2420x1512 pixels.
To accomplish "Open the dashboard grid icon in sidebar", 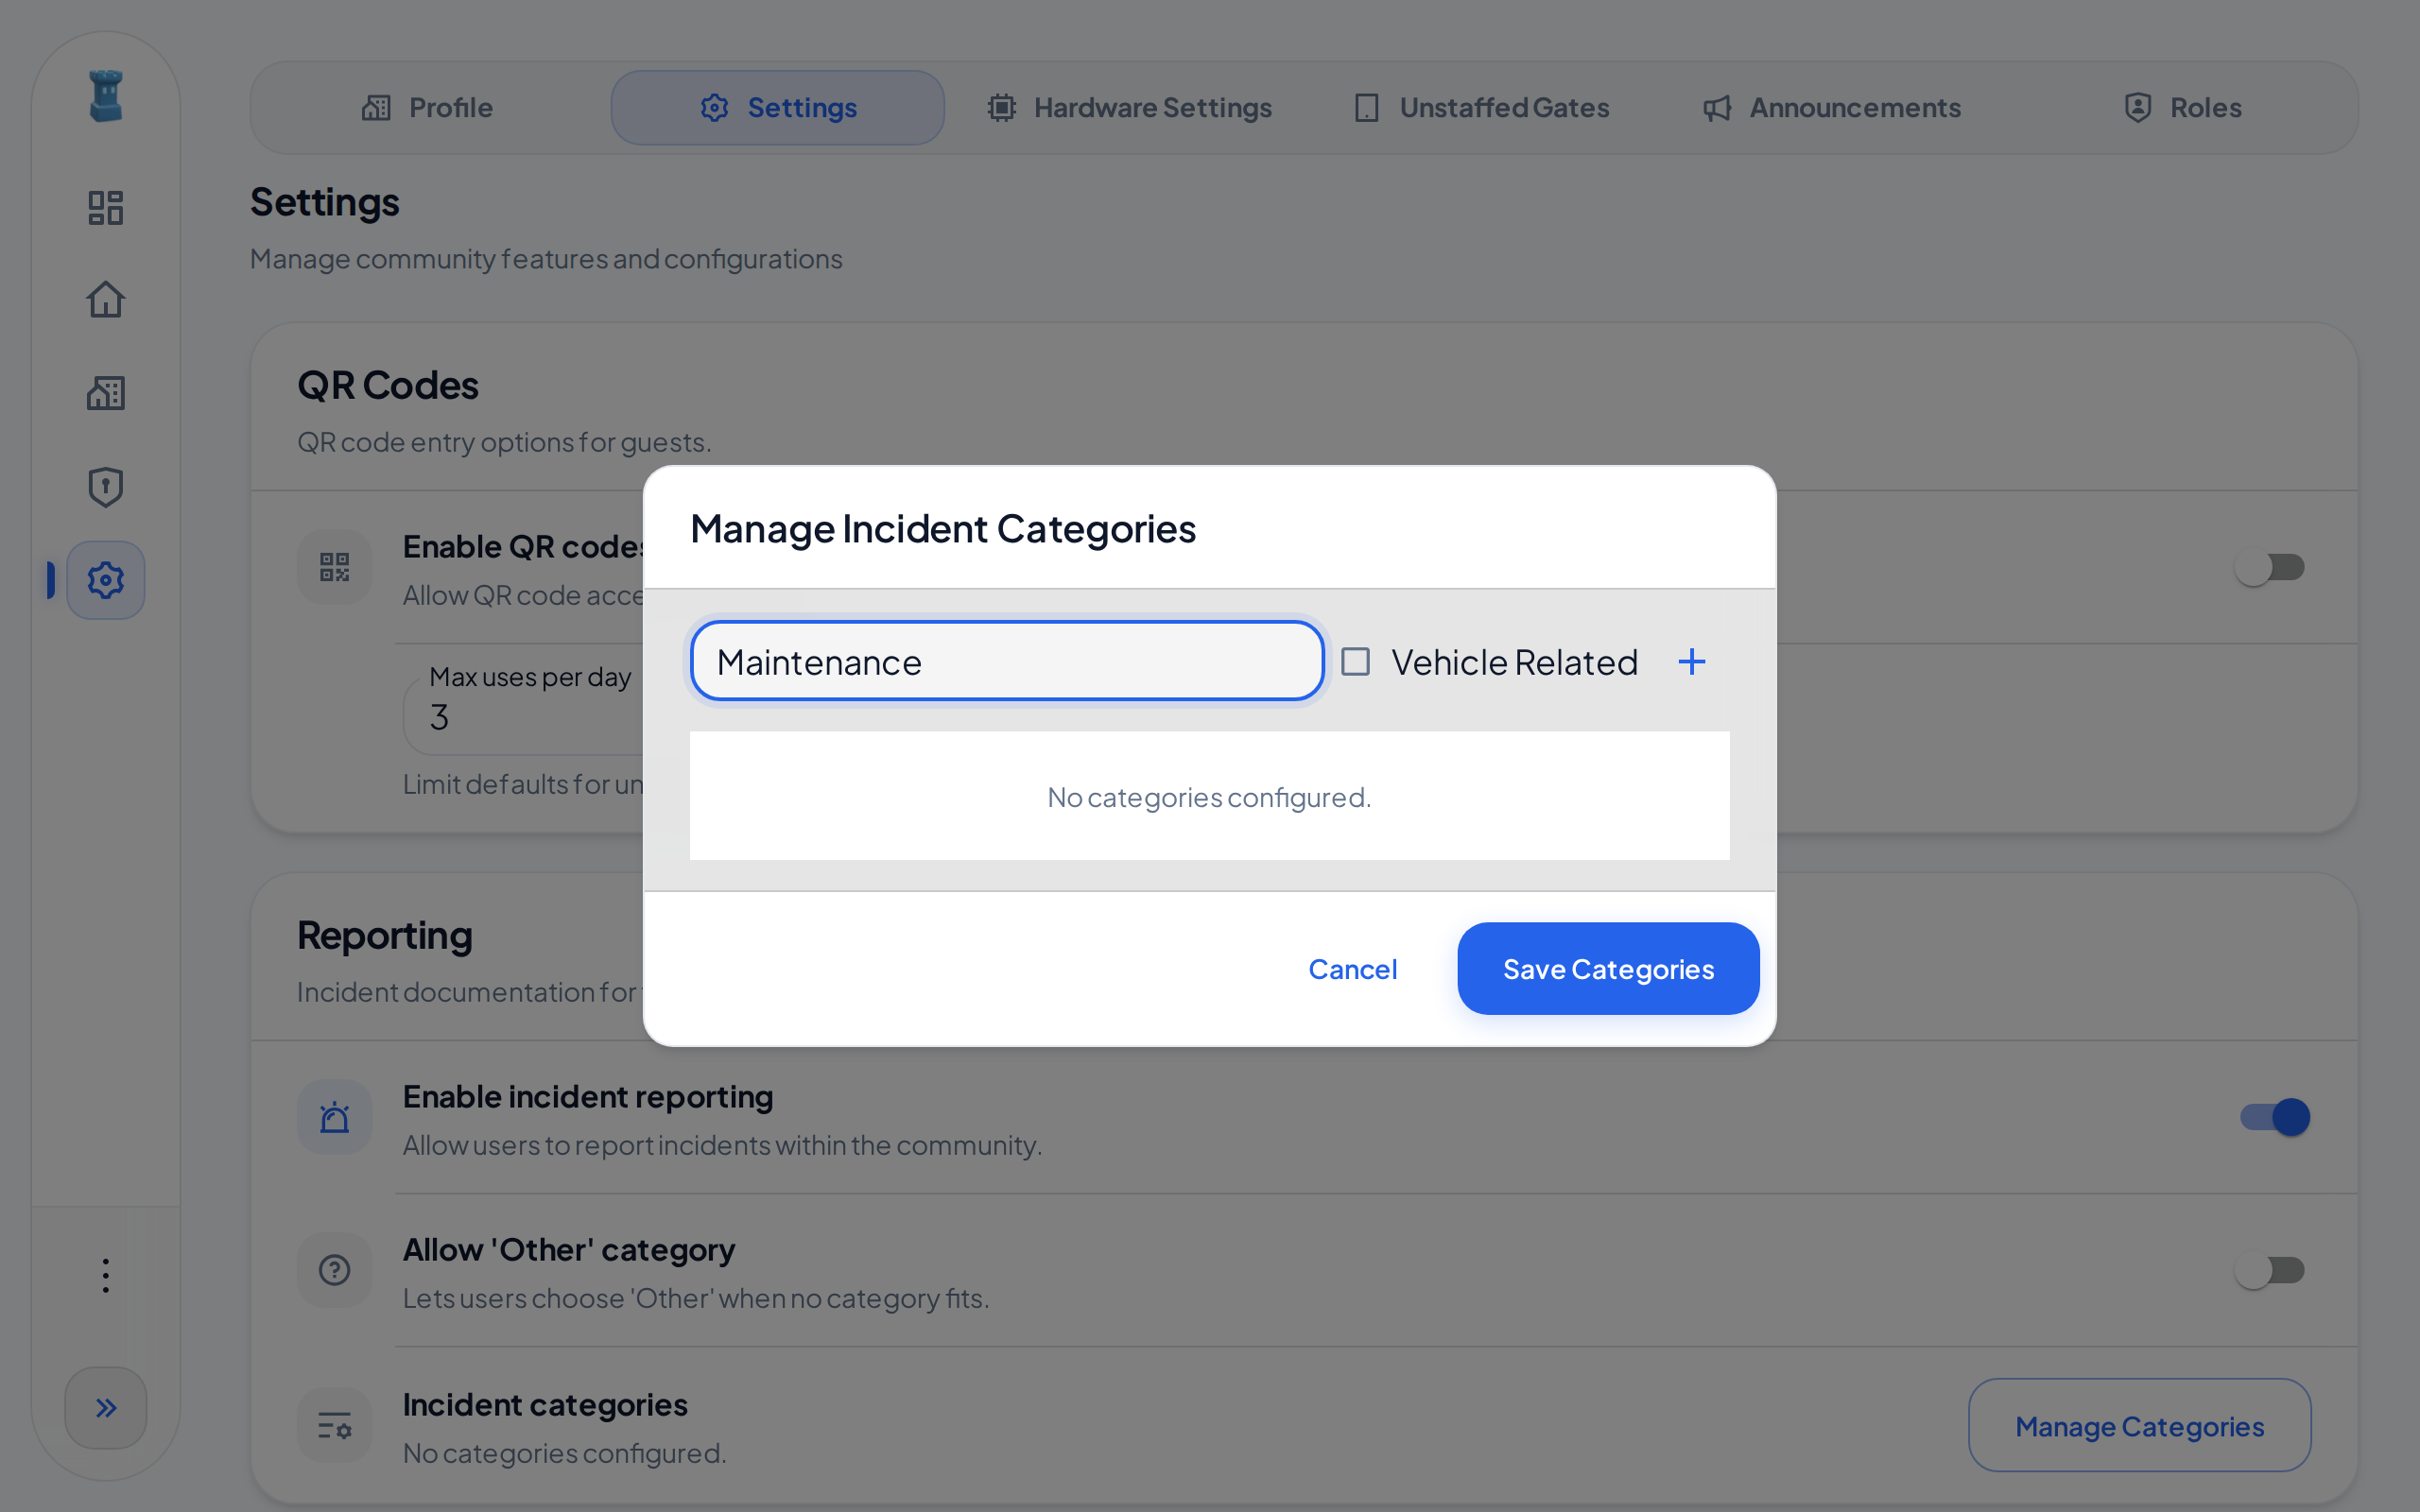I will (106, 208).
